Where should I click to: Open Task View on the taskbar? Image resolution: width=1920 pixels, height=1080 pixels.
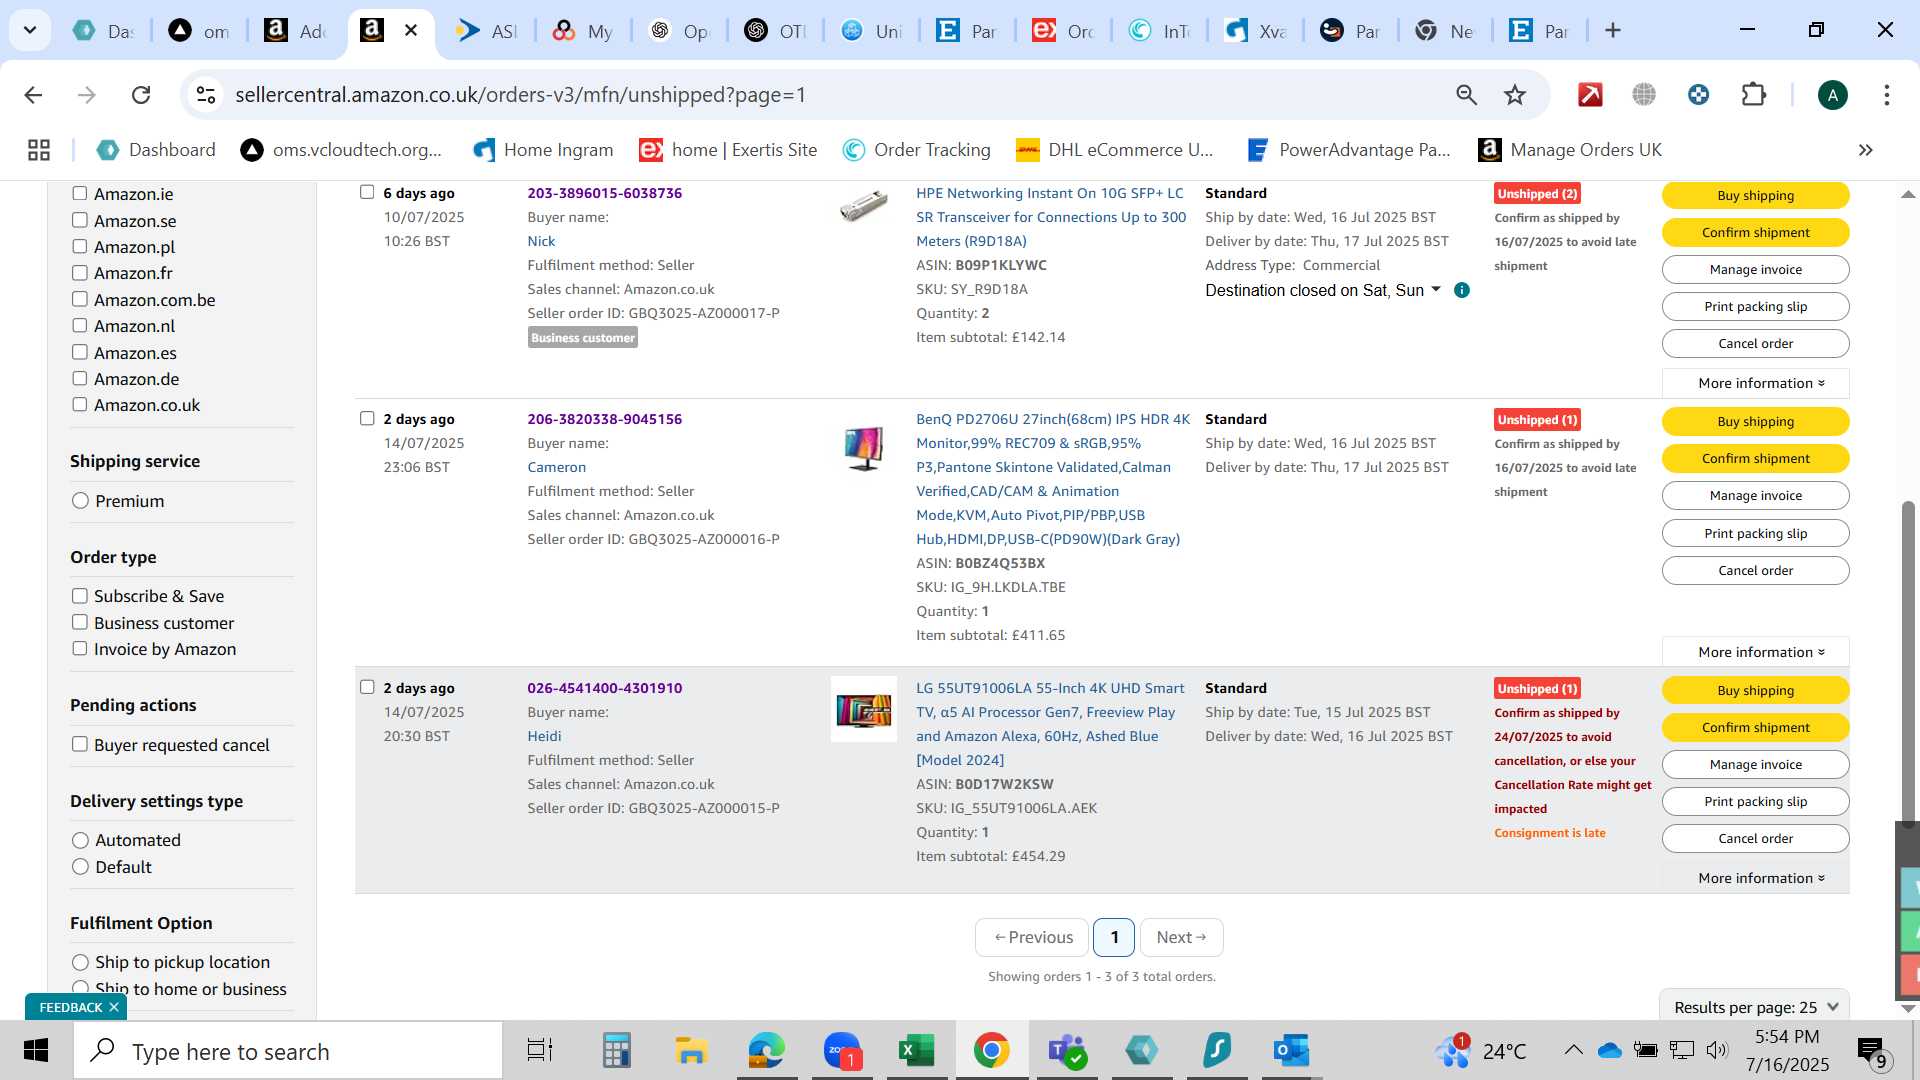[540, 1051]
